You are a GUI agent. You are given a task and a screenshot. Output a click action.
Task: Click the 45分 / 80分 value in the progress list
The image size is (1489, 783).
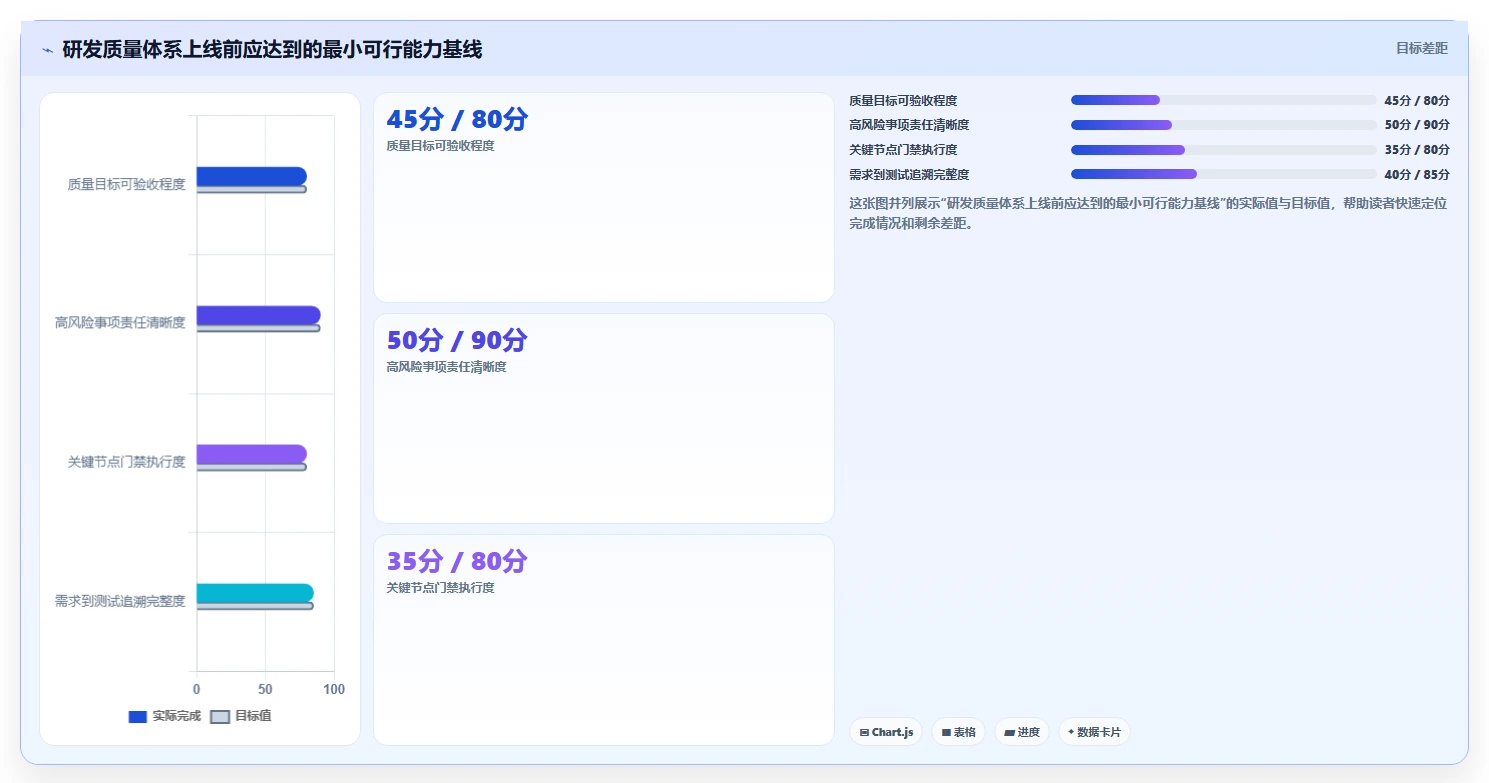click(1417, 101)
